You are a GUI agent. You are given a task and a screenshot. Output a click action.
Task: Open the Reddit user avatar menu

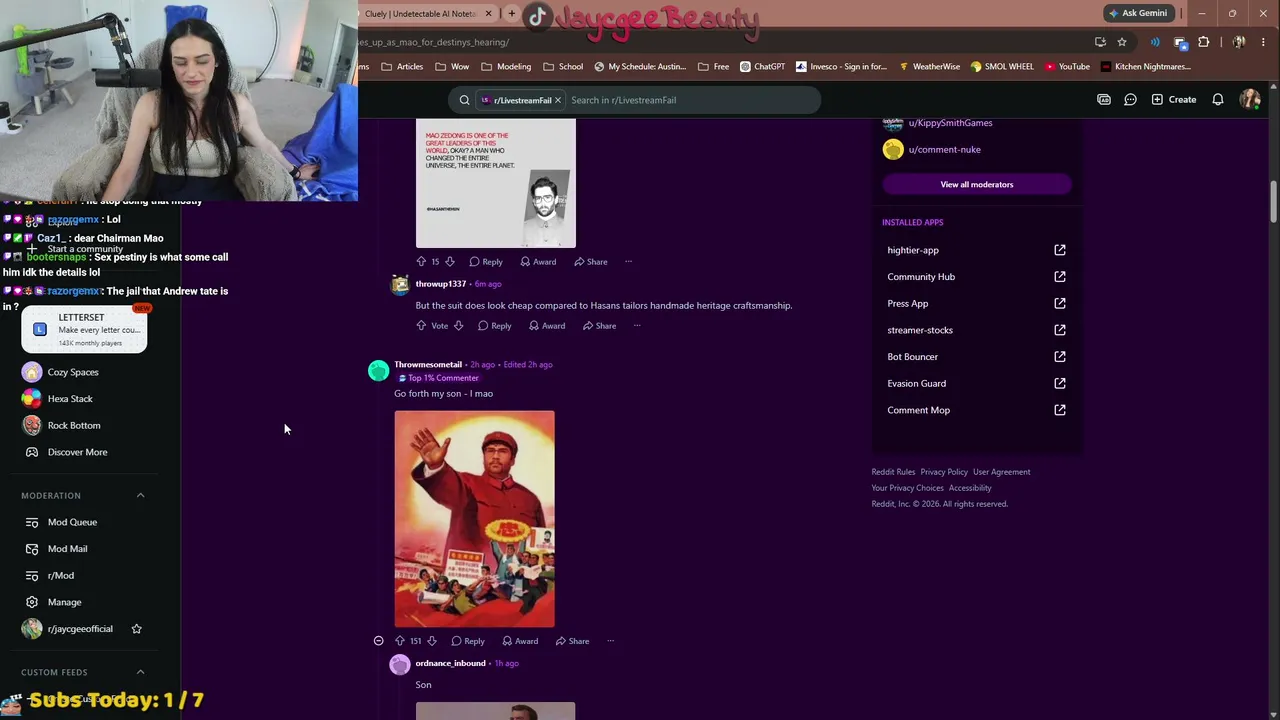click(x=1250, y=100)
